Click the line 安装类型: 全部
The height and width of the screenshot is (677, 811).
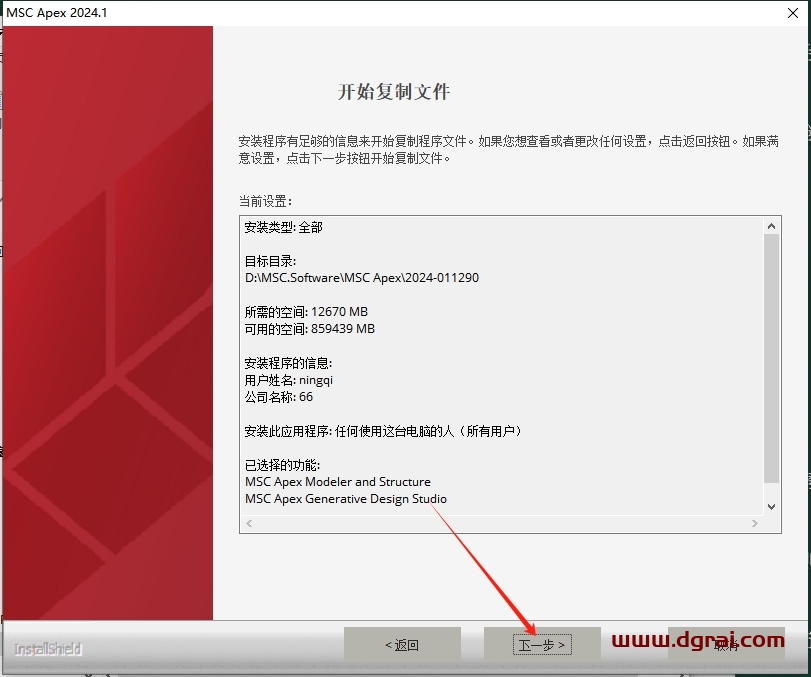(x=283, y=227)
